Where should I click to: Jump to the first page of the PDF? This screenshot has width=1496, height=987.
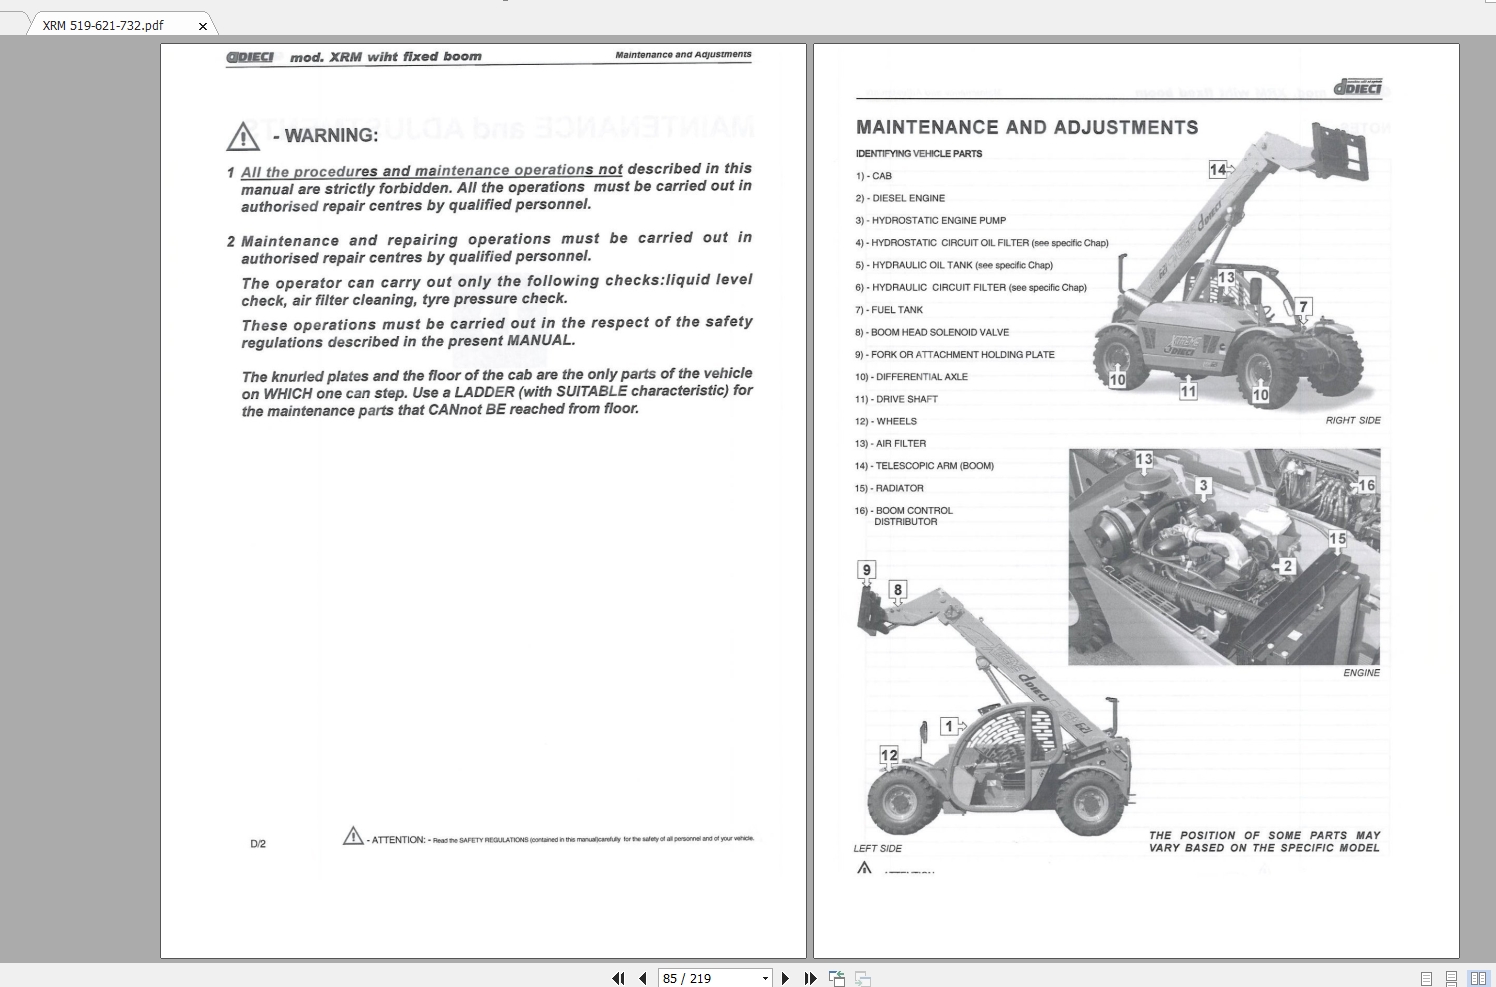click(618, 979)
